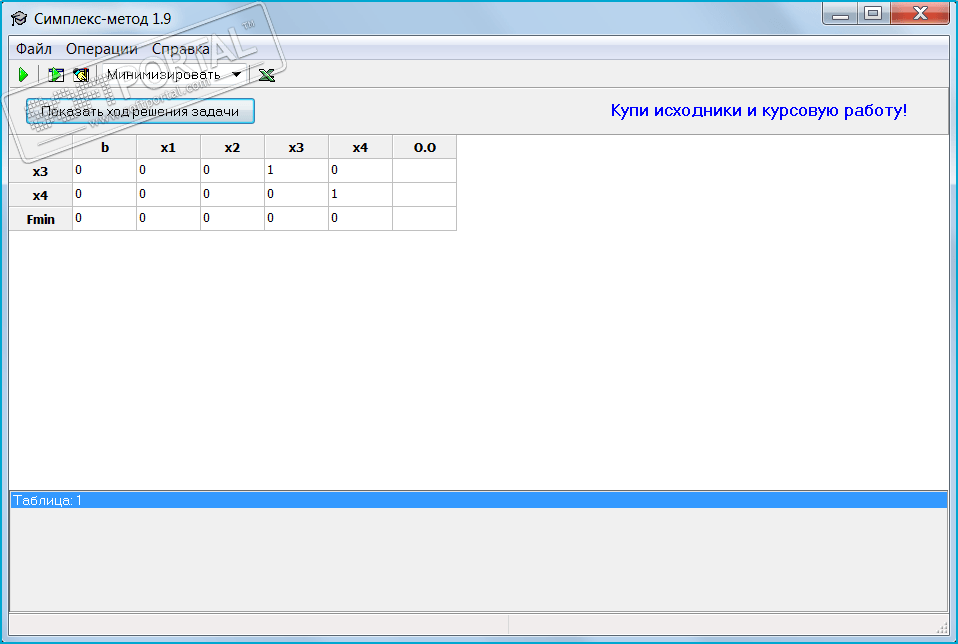Open the Операции menu

(101, 49)
